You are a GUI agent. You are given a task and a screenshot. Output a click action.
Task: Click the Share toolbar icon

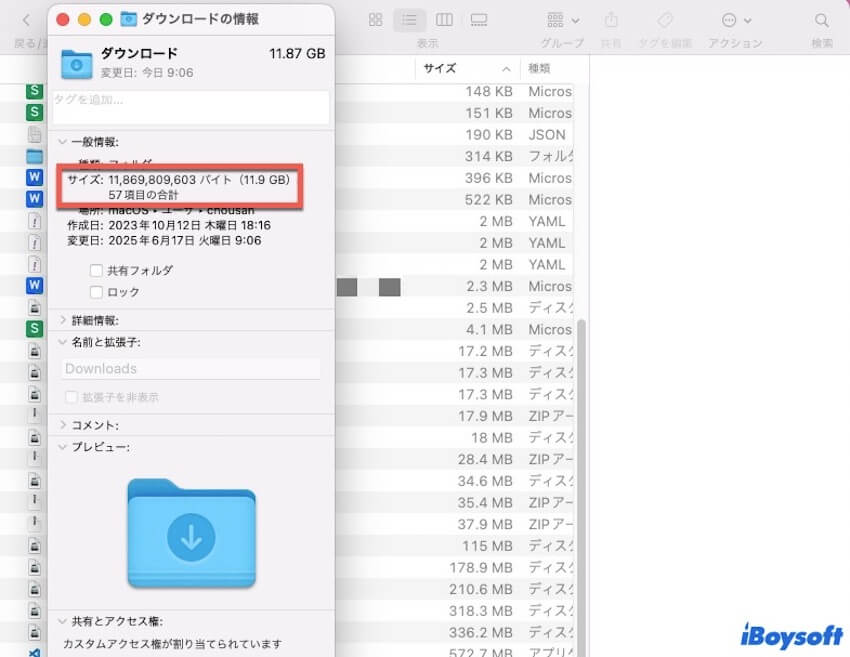(x=612, y=20)
